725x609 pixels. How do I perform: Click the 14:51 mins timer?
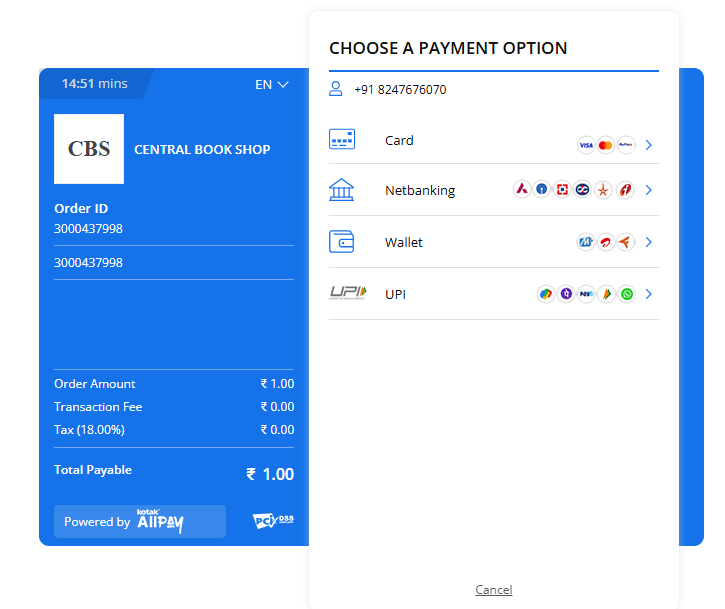tap(95, 84)
